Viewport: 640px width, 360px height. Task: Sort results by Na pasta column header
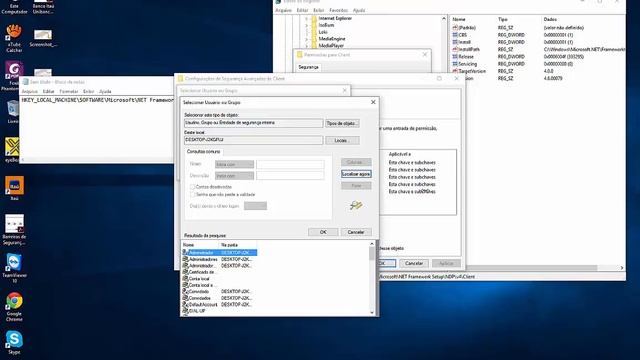point(237,245)
